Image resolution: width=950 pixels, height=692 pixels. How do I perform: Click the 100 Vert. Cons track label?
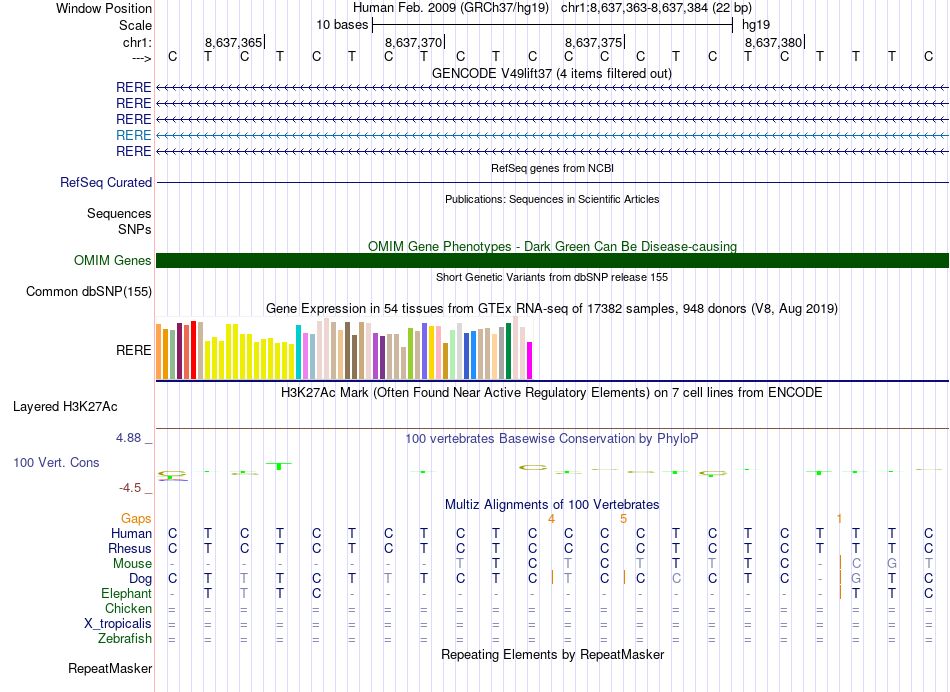(x=56, y=462)
